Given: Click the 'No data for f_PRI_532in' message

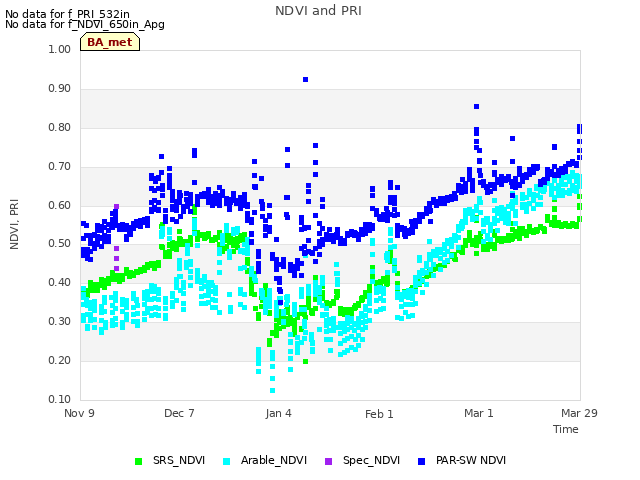Looking at the screenshot, I should (x=67, y=15).
